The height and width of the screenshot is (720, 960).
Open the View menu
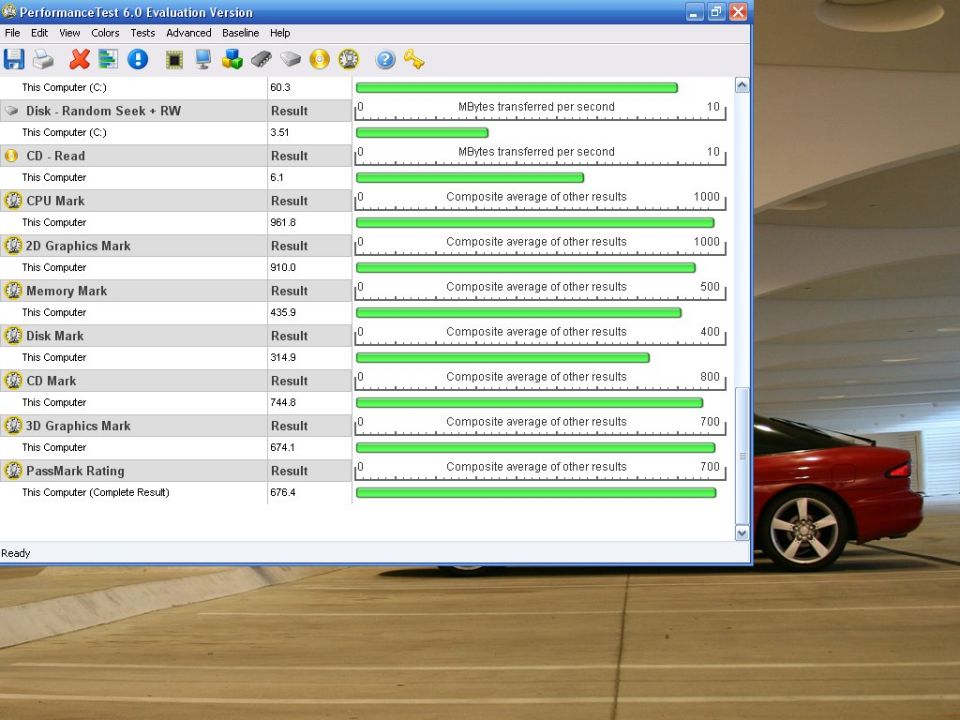coord(69,33)
